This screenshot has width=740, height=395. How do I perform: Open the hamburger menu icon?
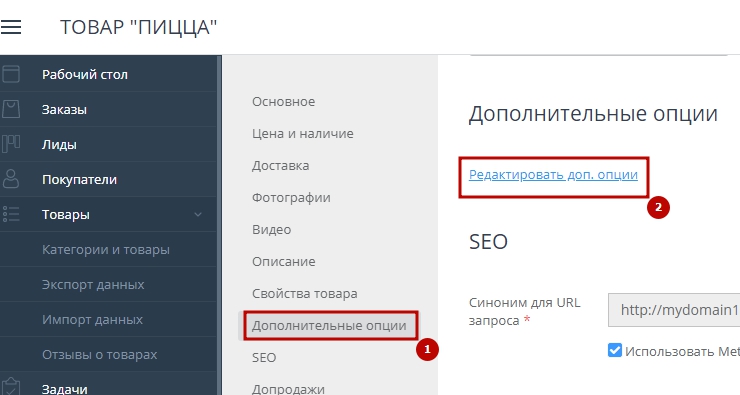(10, 27)
